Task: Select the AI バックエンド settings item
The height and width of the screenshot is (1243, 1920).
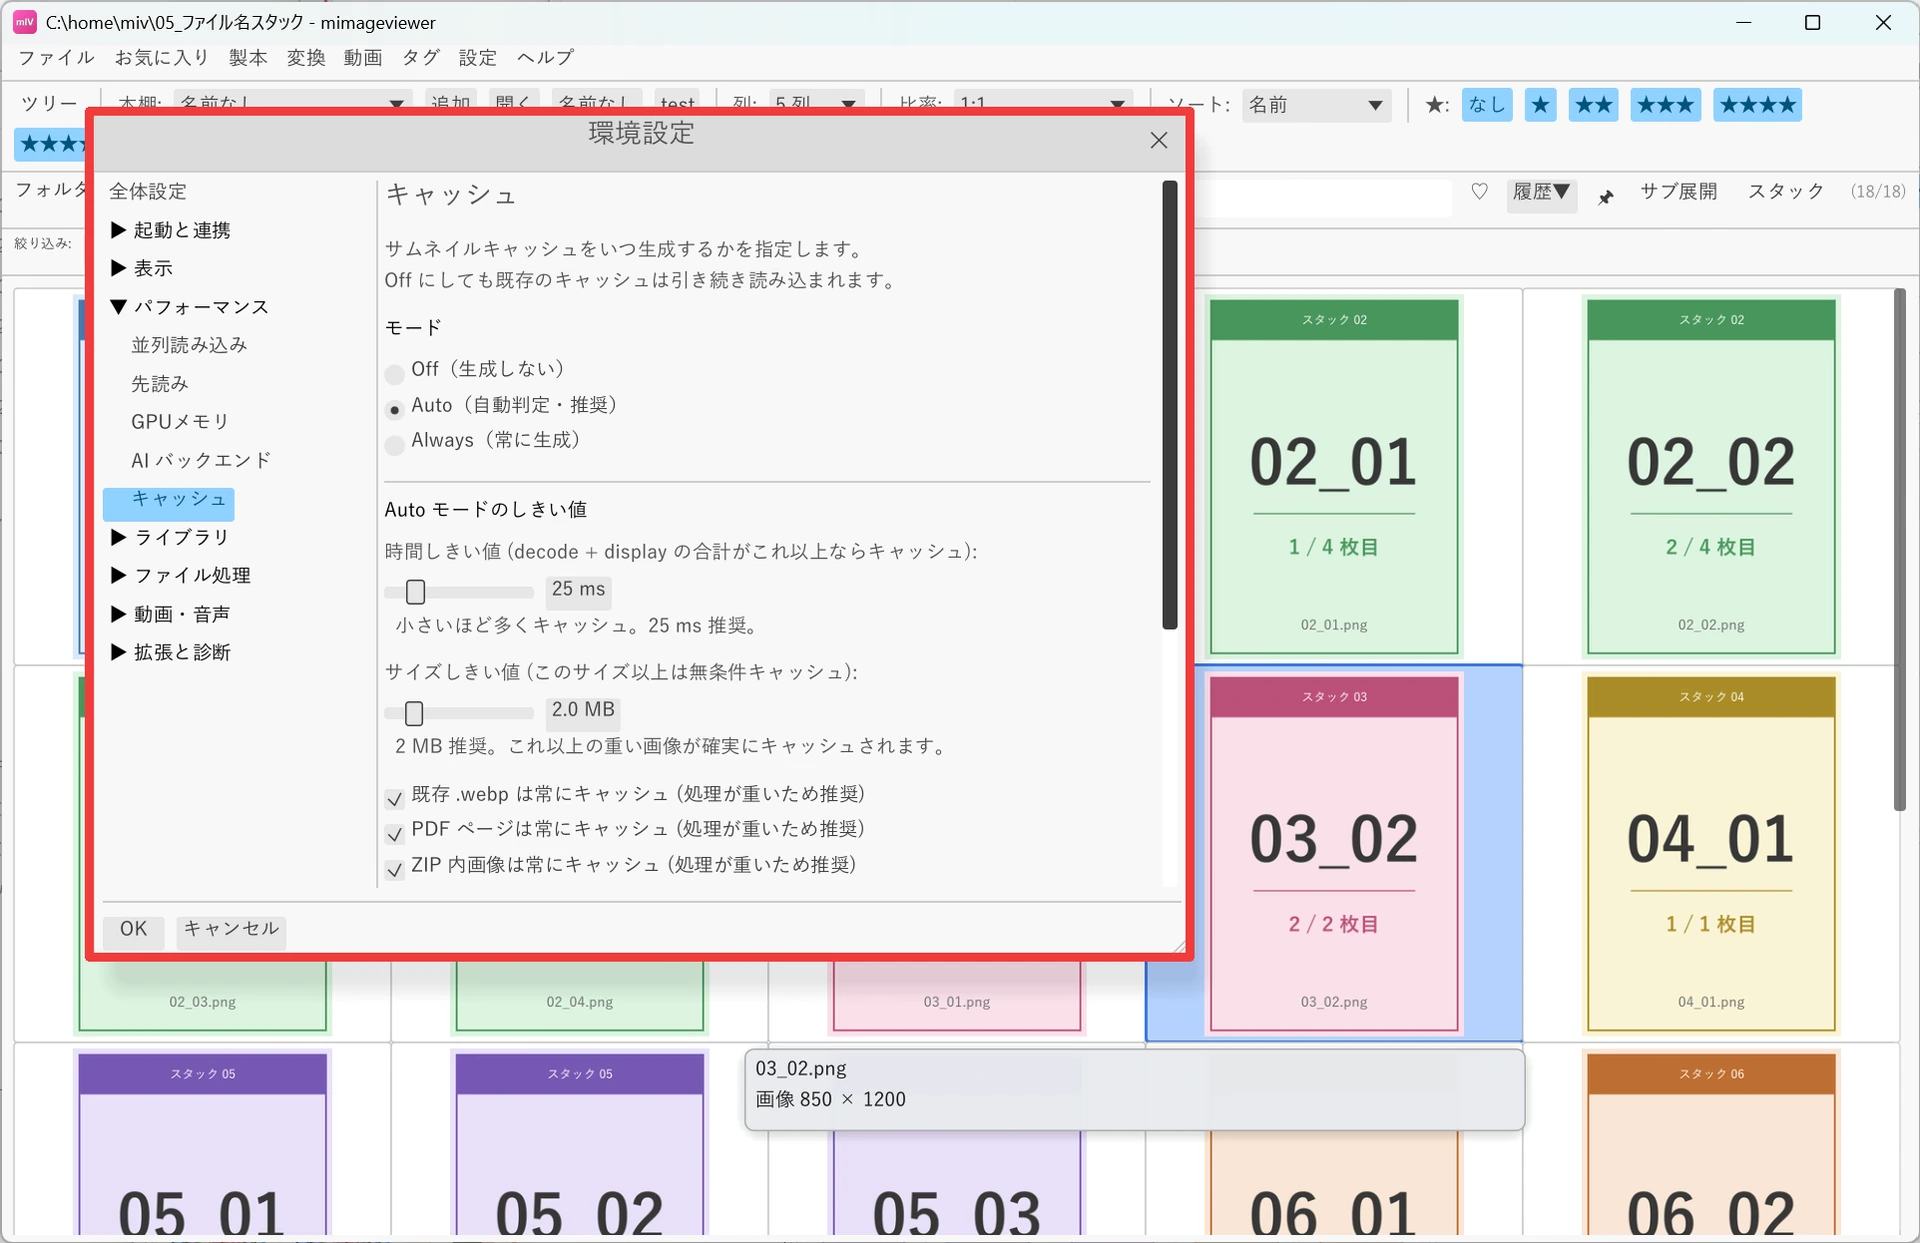Action: coord(201,460)
